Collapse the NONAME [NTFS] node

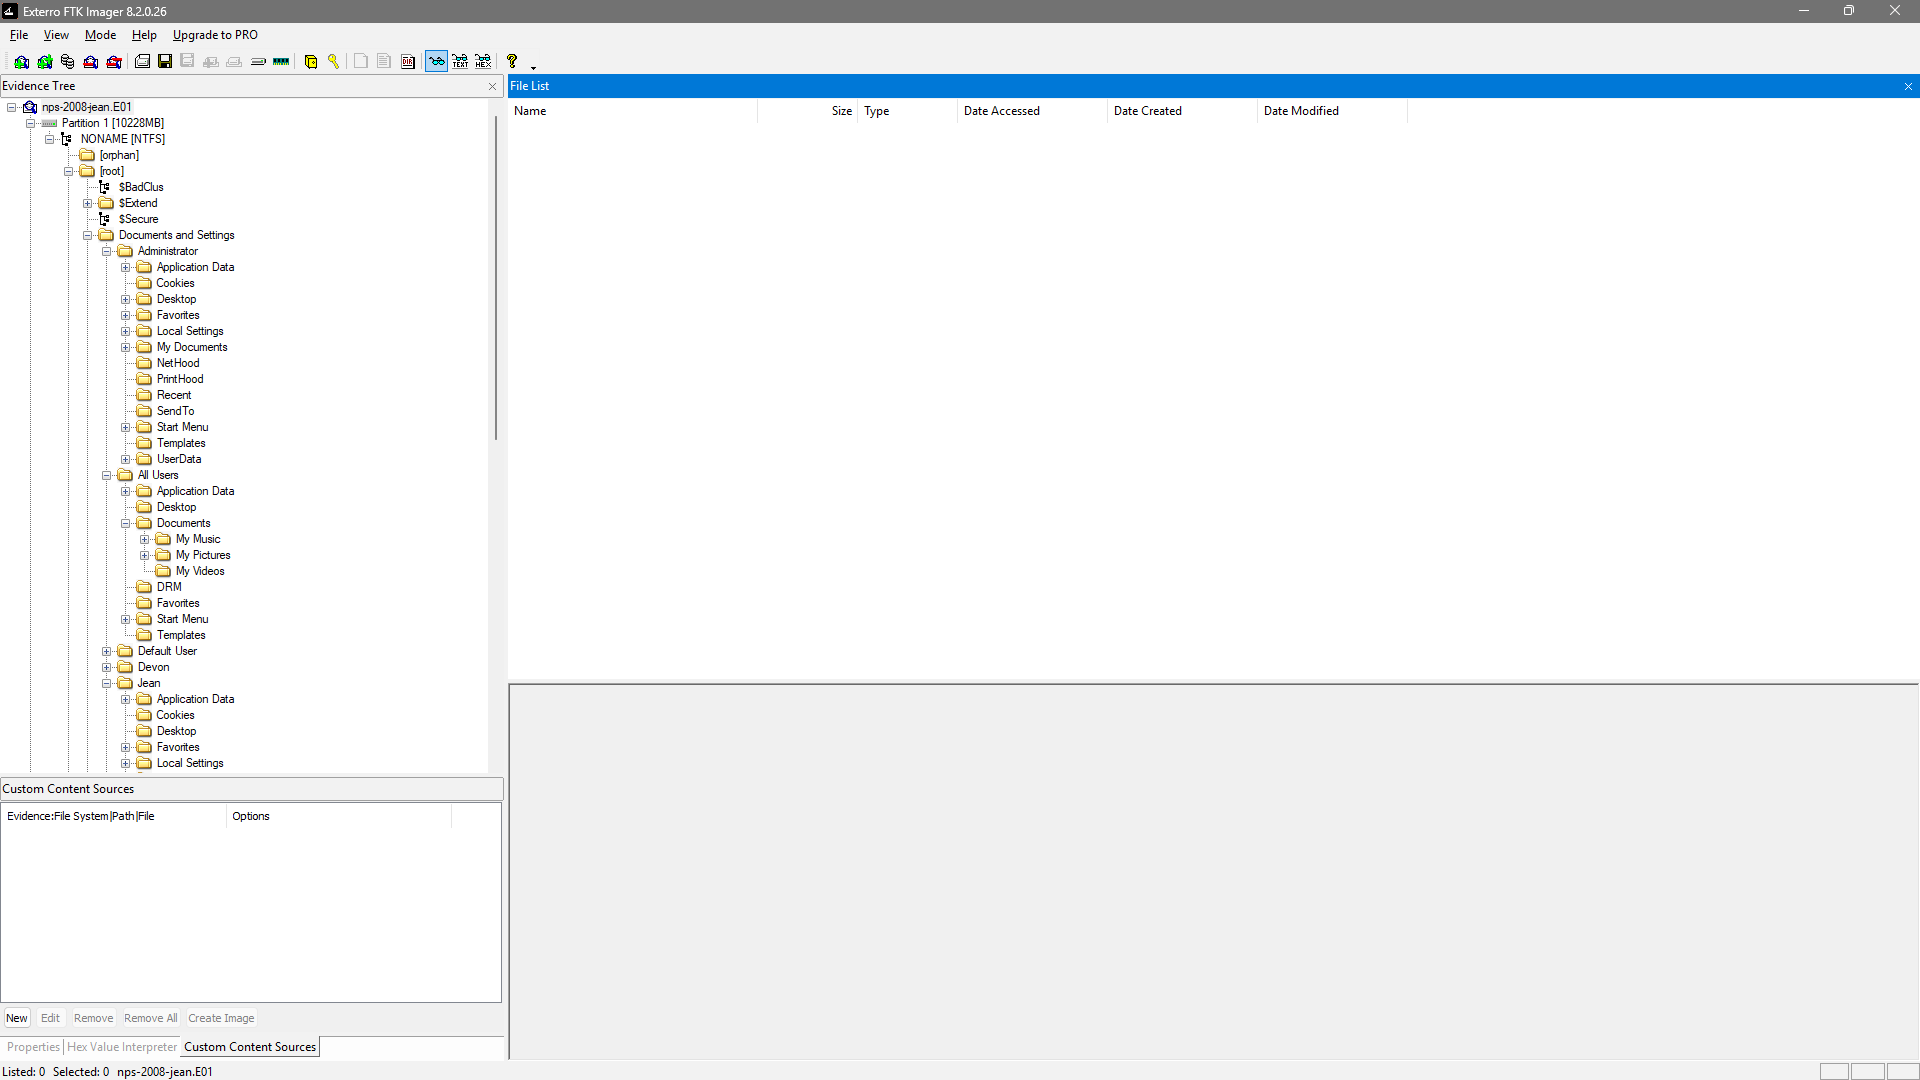pos(49,139)
